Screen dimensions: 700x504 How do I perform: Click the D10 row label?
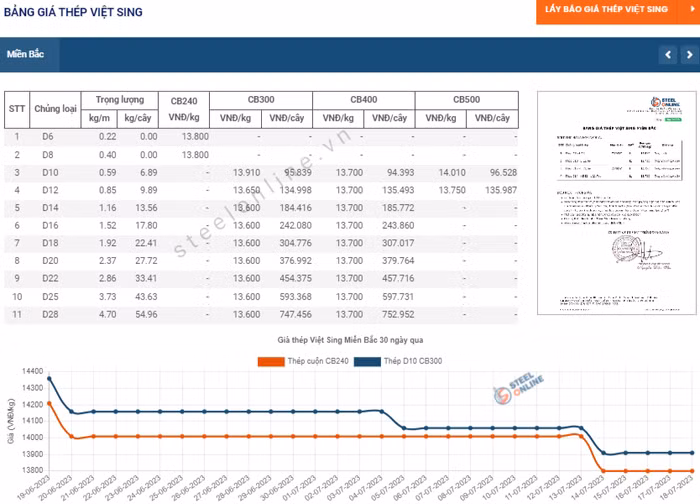(x=50, y=173)
